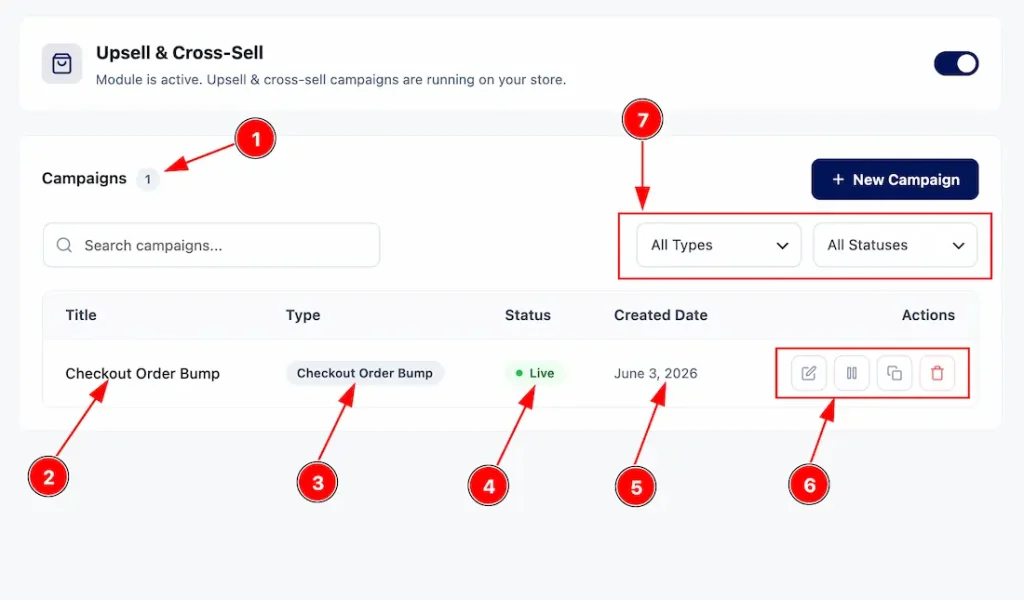Screen dimensions: 1024x600
Task: Pause the Checkout Order Bump campaign
Action: [852, 373]
